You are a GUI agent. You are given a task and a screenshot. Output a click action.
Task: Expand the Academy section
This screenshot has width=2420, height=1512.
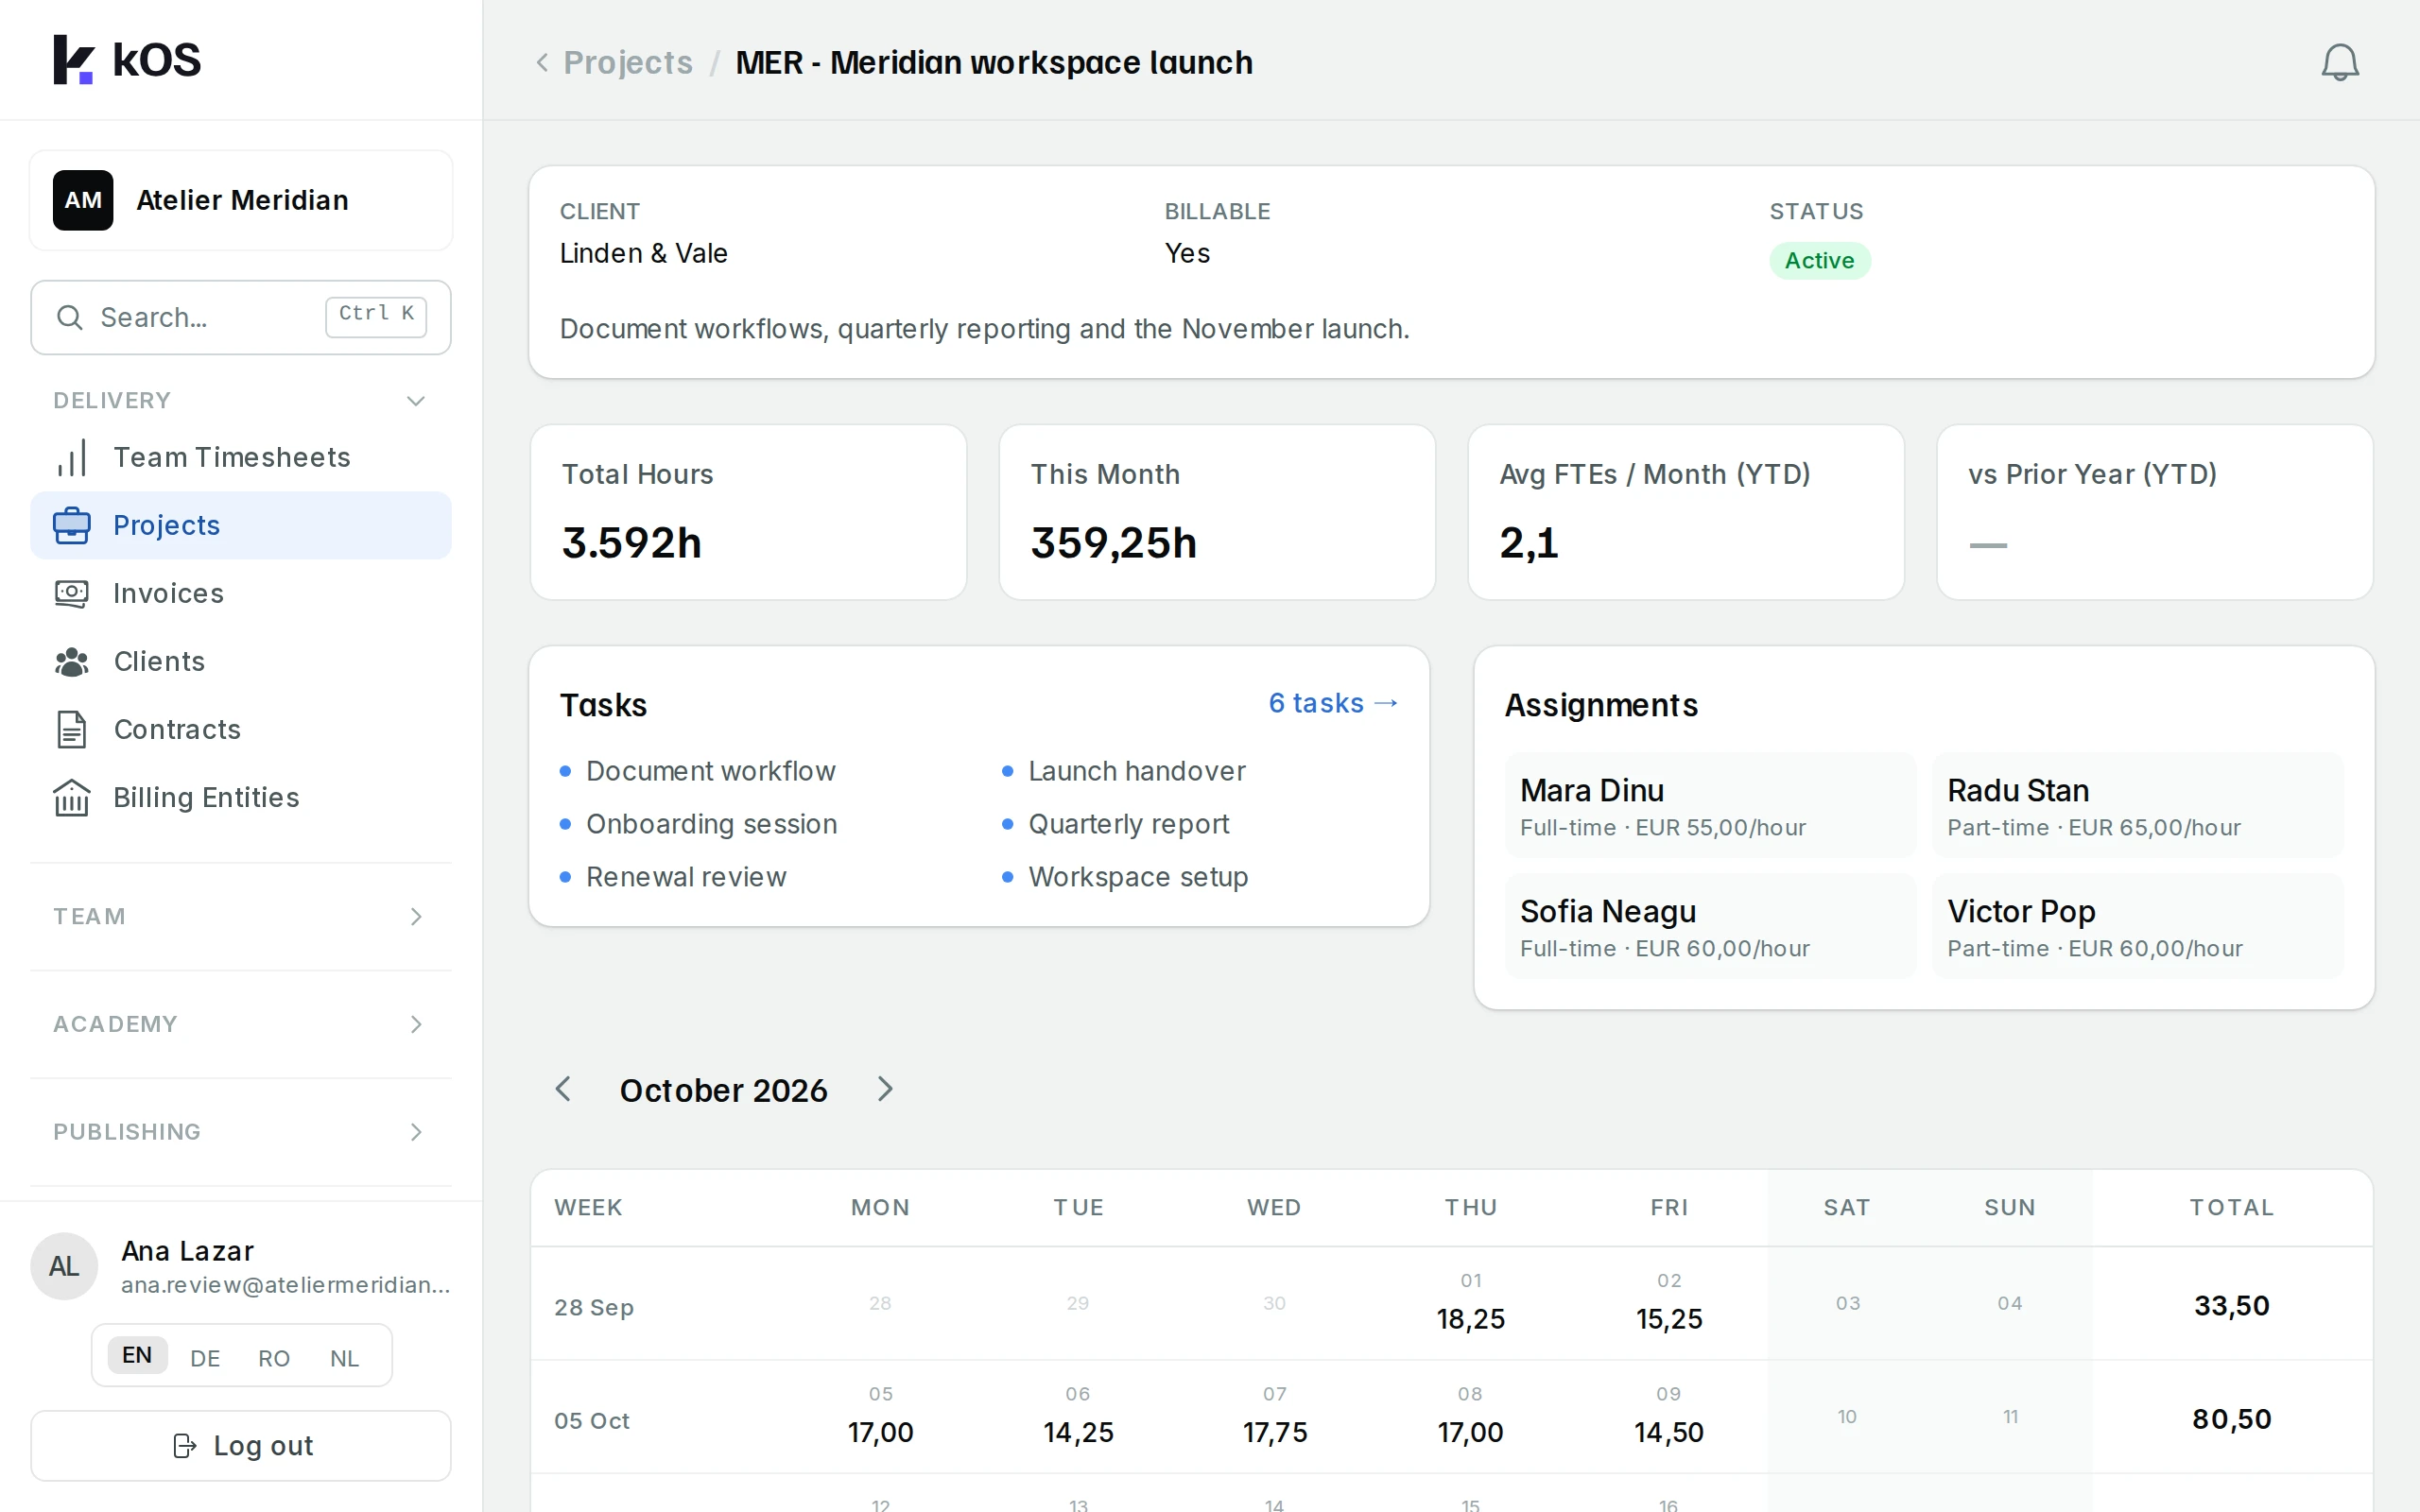point(241,1024)
